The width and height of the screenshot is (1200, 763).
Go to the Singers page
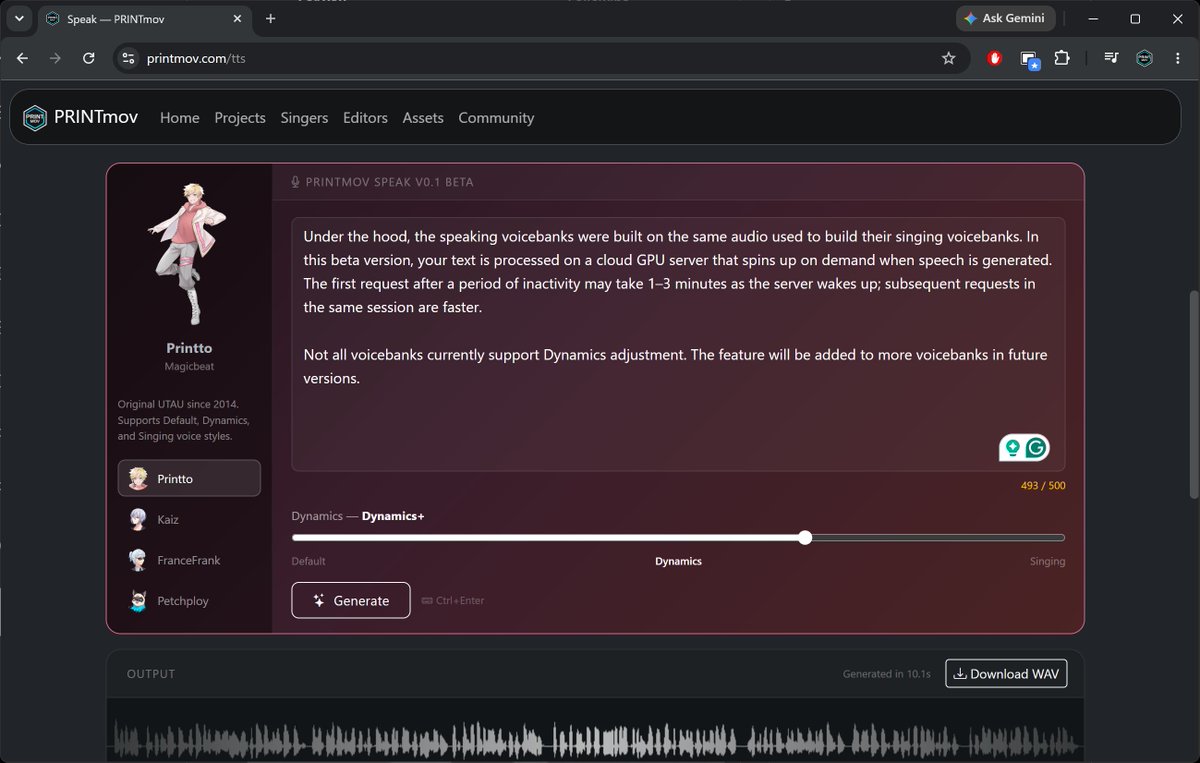[304, 118]
